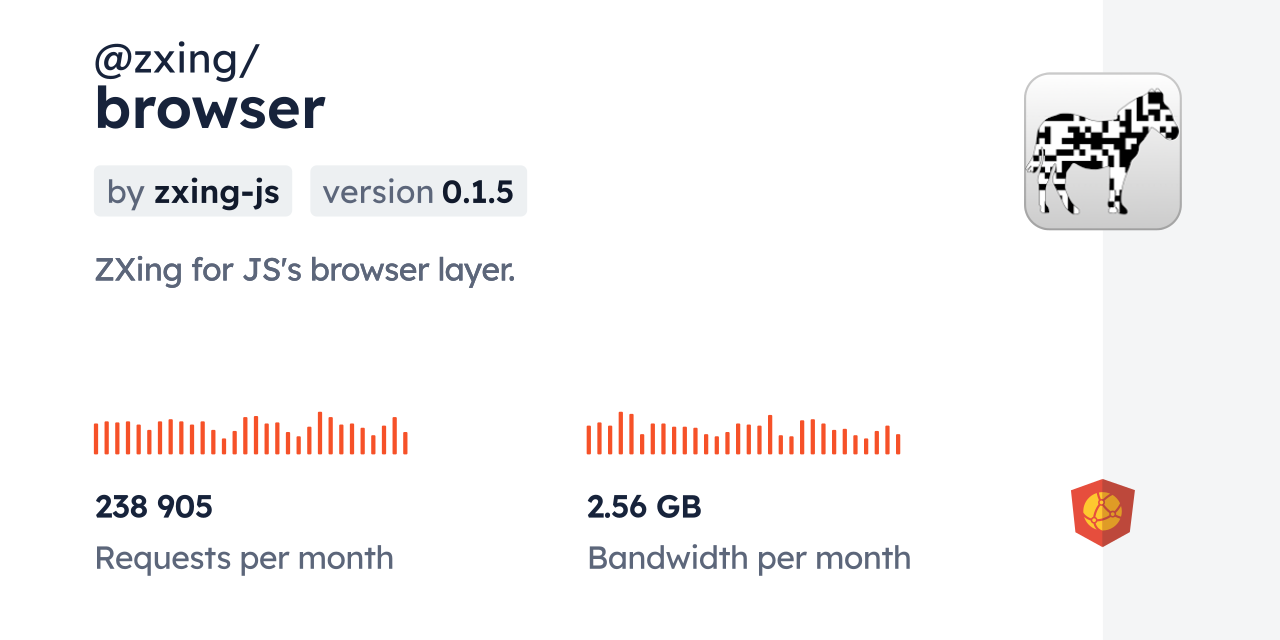Click the grey panel on the right edge
Viewport: 1280px width, 640px height.
(x=1191, y=320)
